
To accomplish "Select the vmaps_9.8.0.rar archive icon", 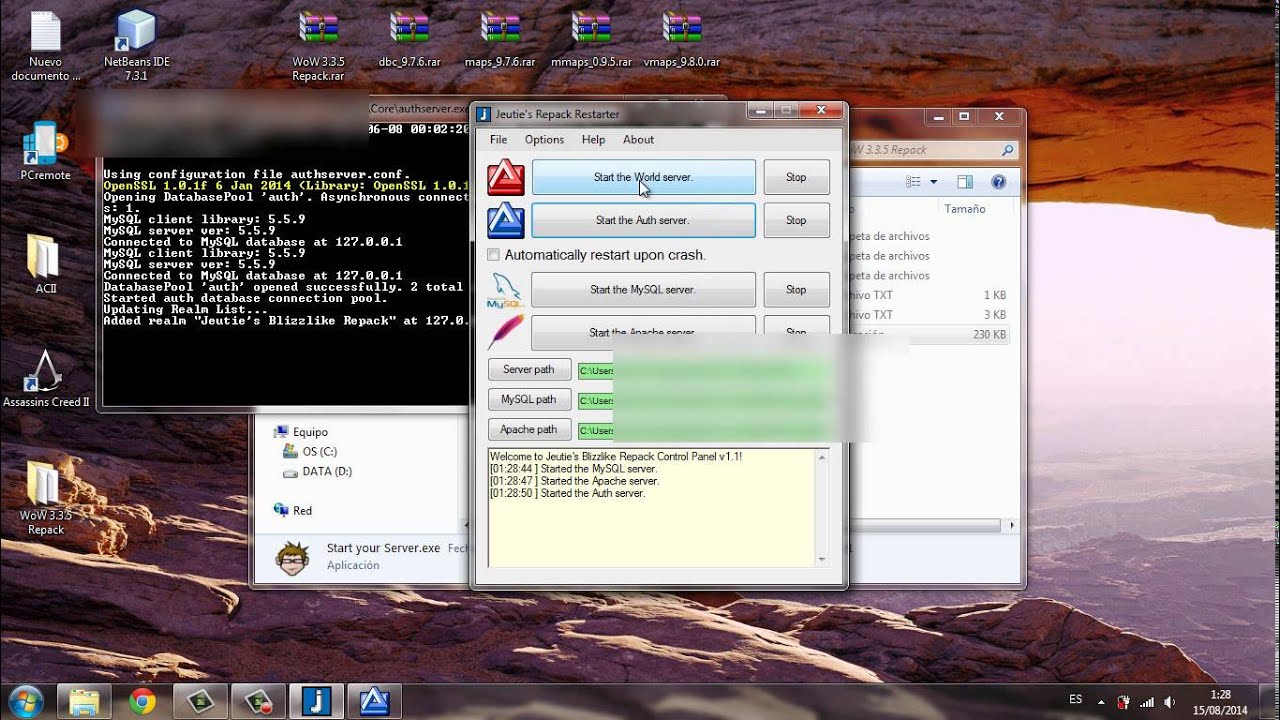I will [682, 40].
